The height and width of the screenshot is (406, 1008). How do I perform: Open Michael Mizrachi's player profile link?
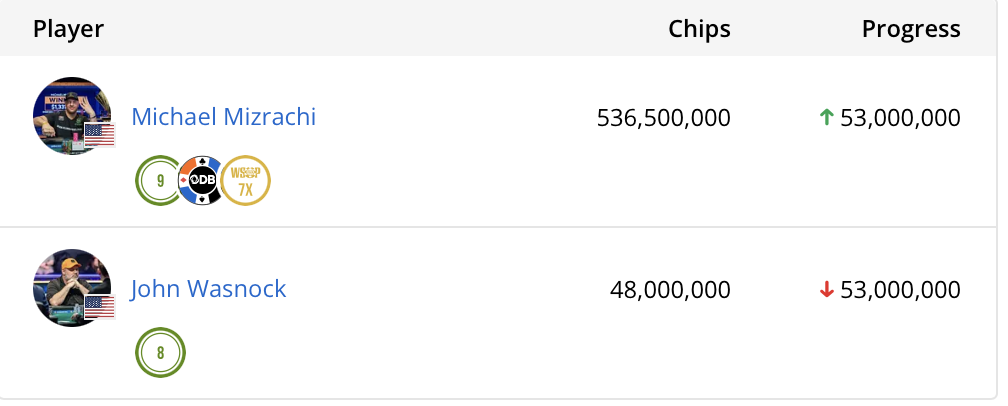[x=224, y=117]
